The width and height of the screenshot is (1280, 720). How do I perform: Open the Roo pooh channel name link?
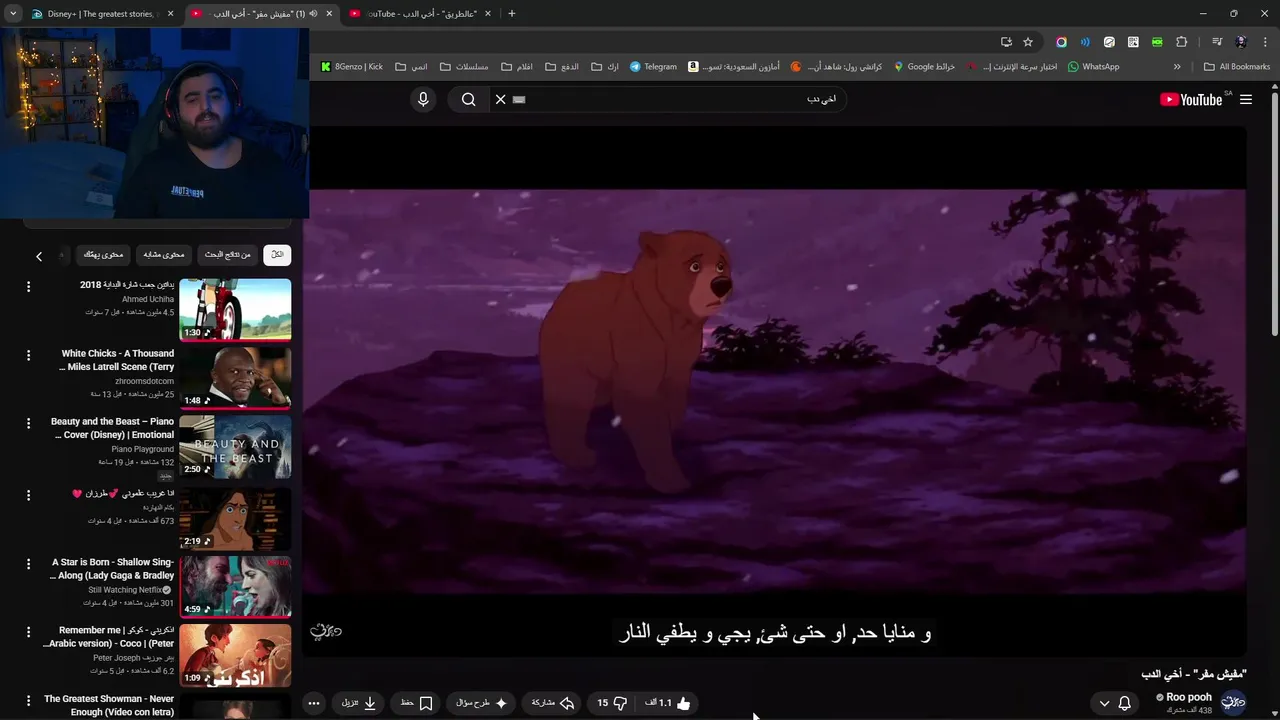coord(1188,697)
